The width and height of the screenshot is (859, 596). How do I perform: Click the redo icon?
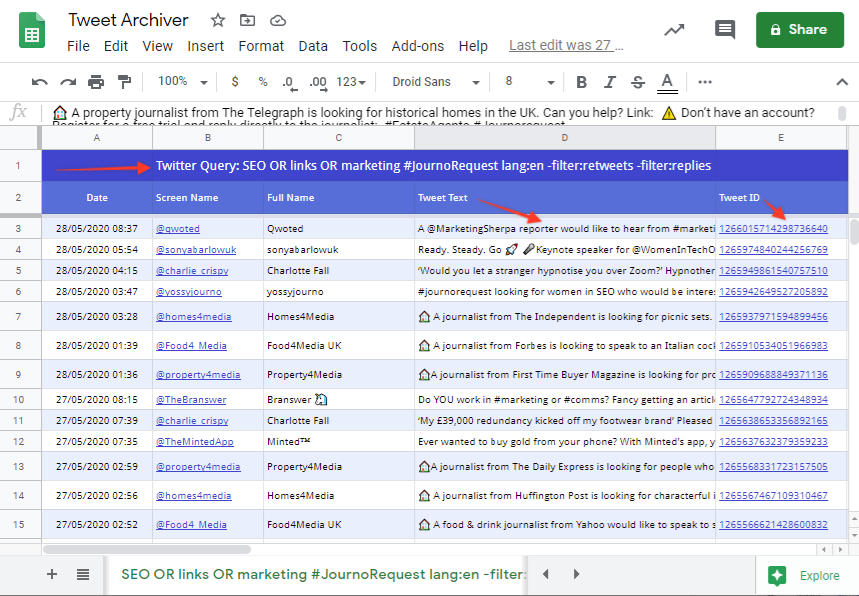tap(68, 82)
